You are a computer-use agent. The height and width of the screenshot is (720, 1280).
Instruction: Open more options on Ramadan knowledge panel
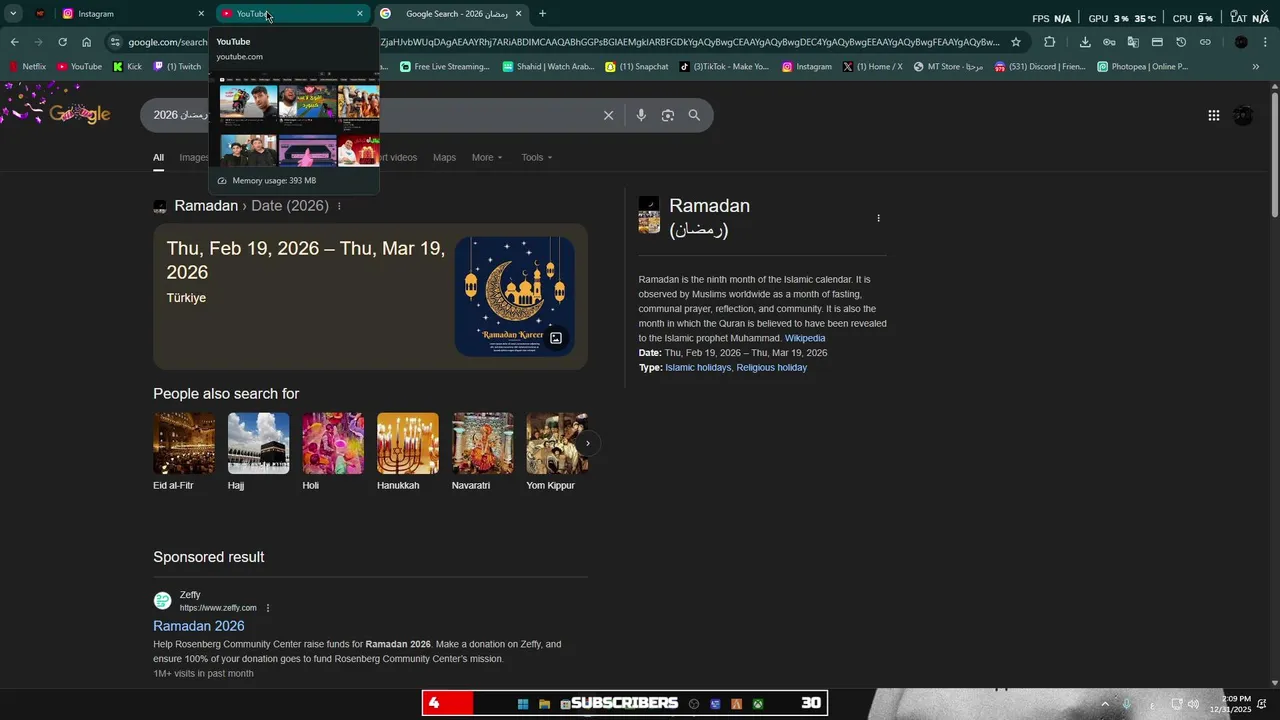coord(878,218)
